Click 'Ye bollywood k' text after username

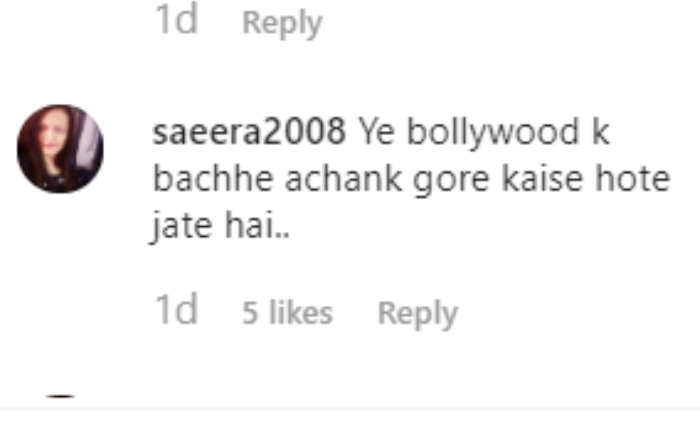[484, 132]
